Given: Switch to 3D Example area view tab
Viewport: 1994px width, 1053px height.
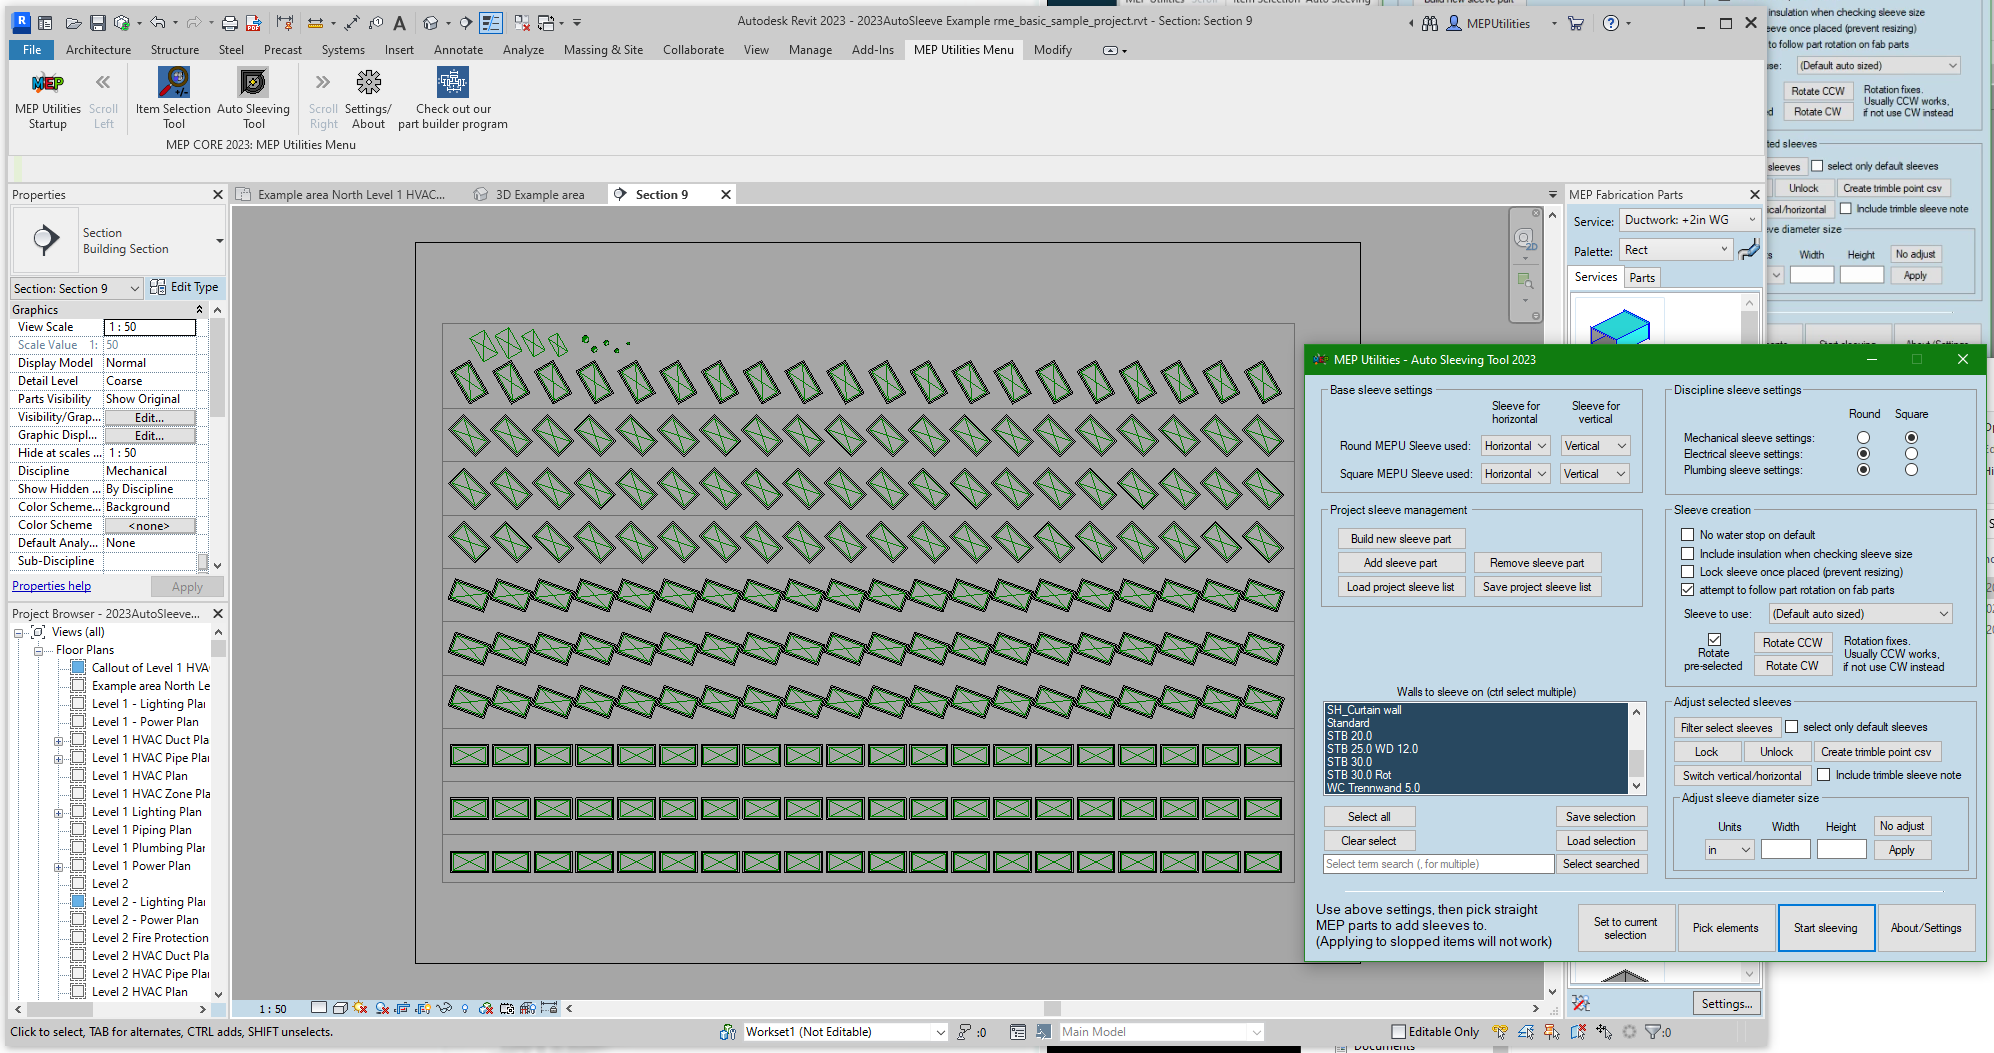Looking at the screenshot, I should [x=539, y=195].
